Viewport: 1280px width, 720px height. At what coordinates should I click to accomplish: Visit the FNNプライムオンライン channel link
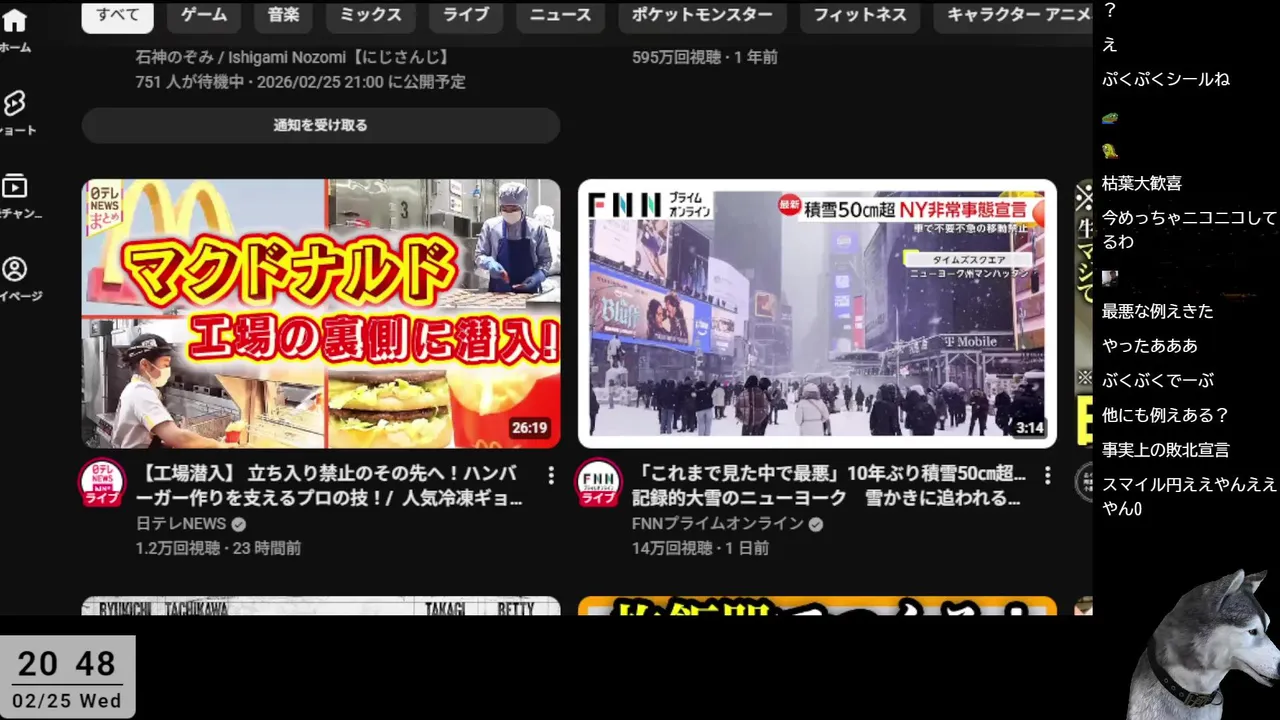coord(718,523)
